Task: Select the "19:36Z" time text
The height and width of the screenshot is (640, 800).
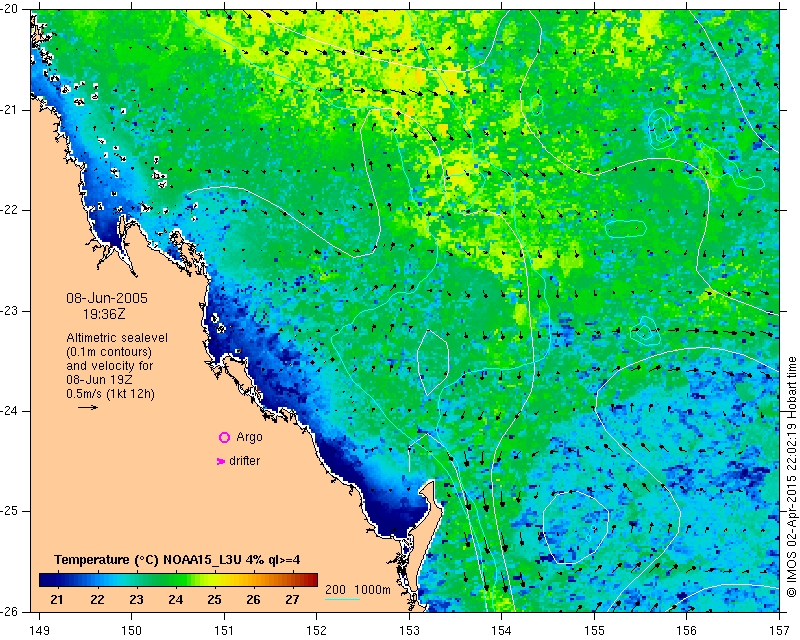Action: point(104,314)
